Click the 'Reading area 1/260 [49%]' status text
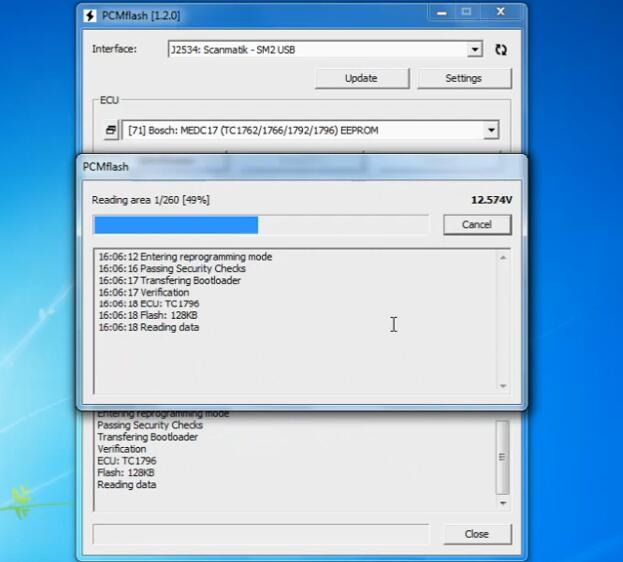Image resolution: width=623 pixels, height=562 pixels. tap(151, 200)
